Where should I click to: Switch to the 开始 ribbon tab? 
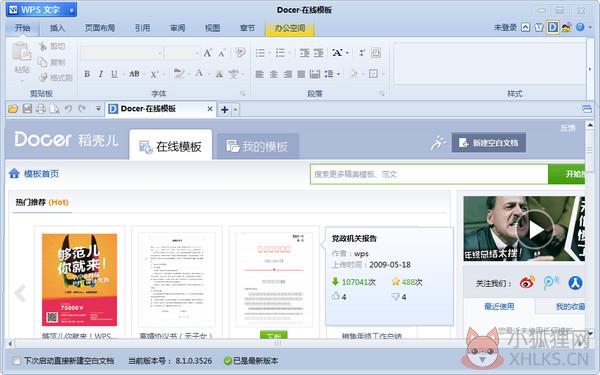point(22,28)
